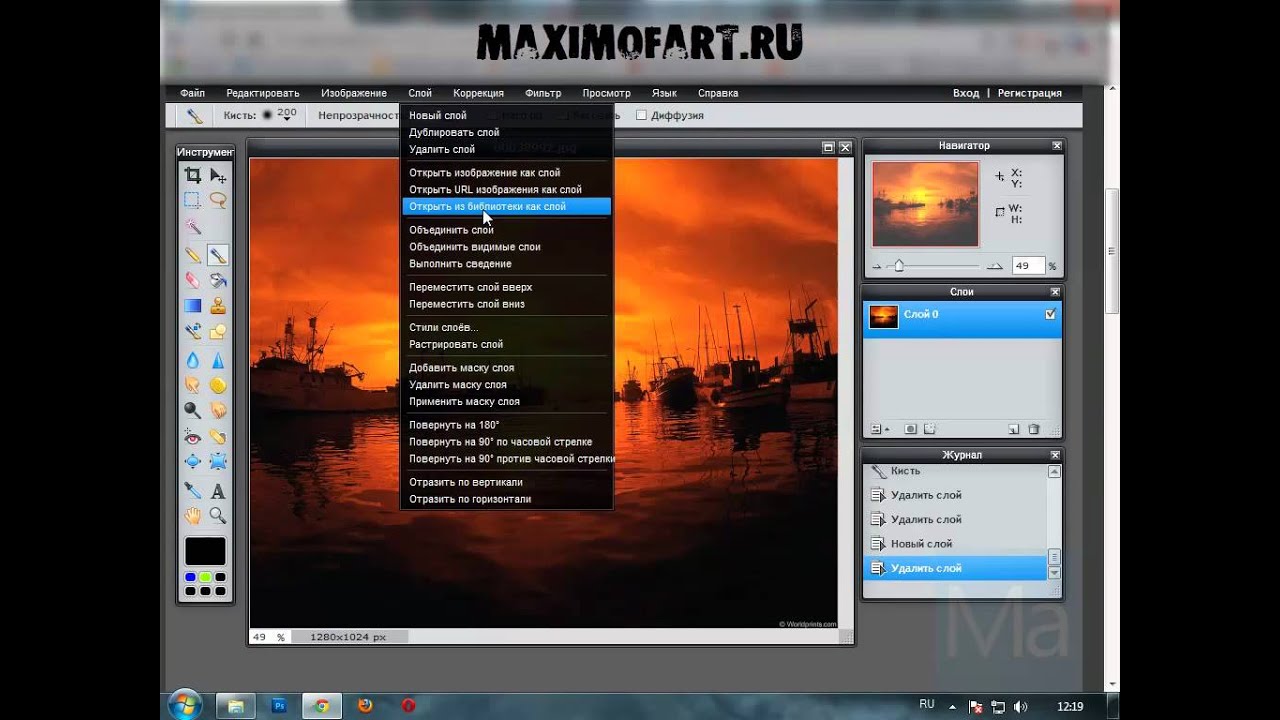Click the Навигатор preview thumbnail
This screenshot has width=1280, height=720.
click(925, 204)
